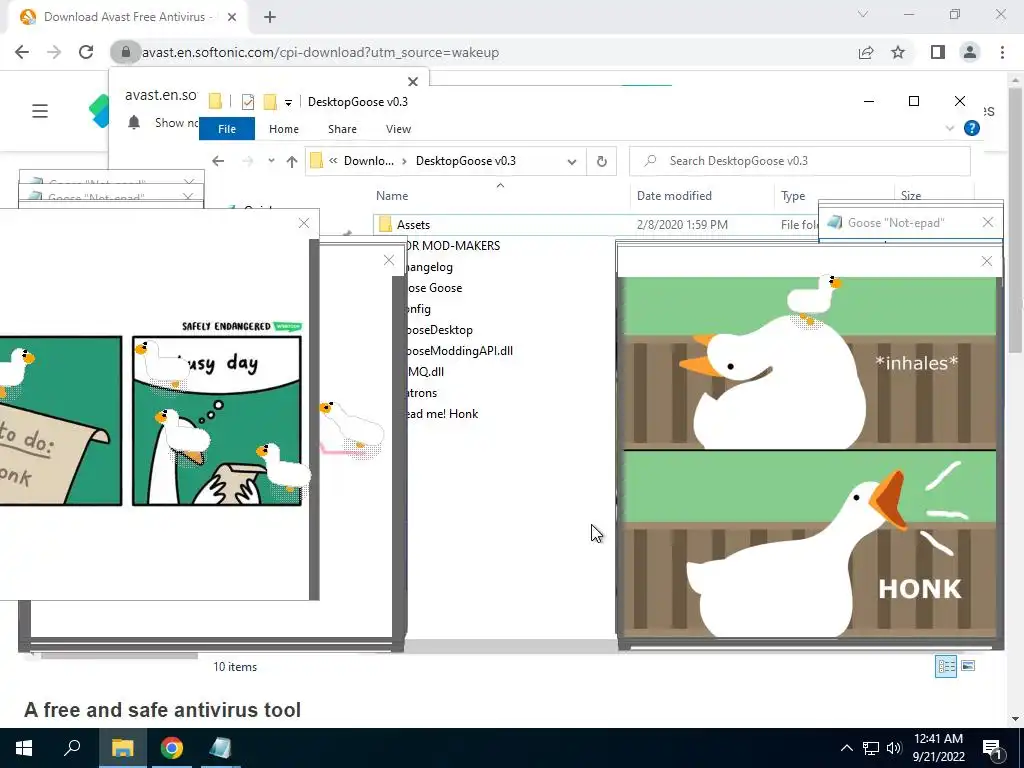Sort files by the Name column
Screen dimensions: 1024x768
point(392,196)
